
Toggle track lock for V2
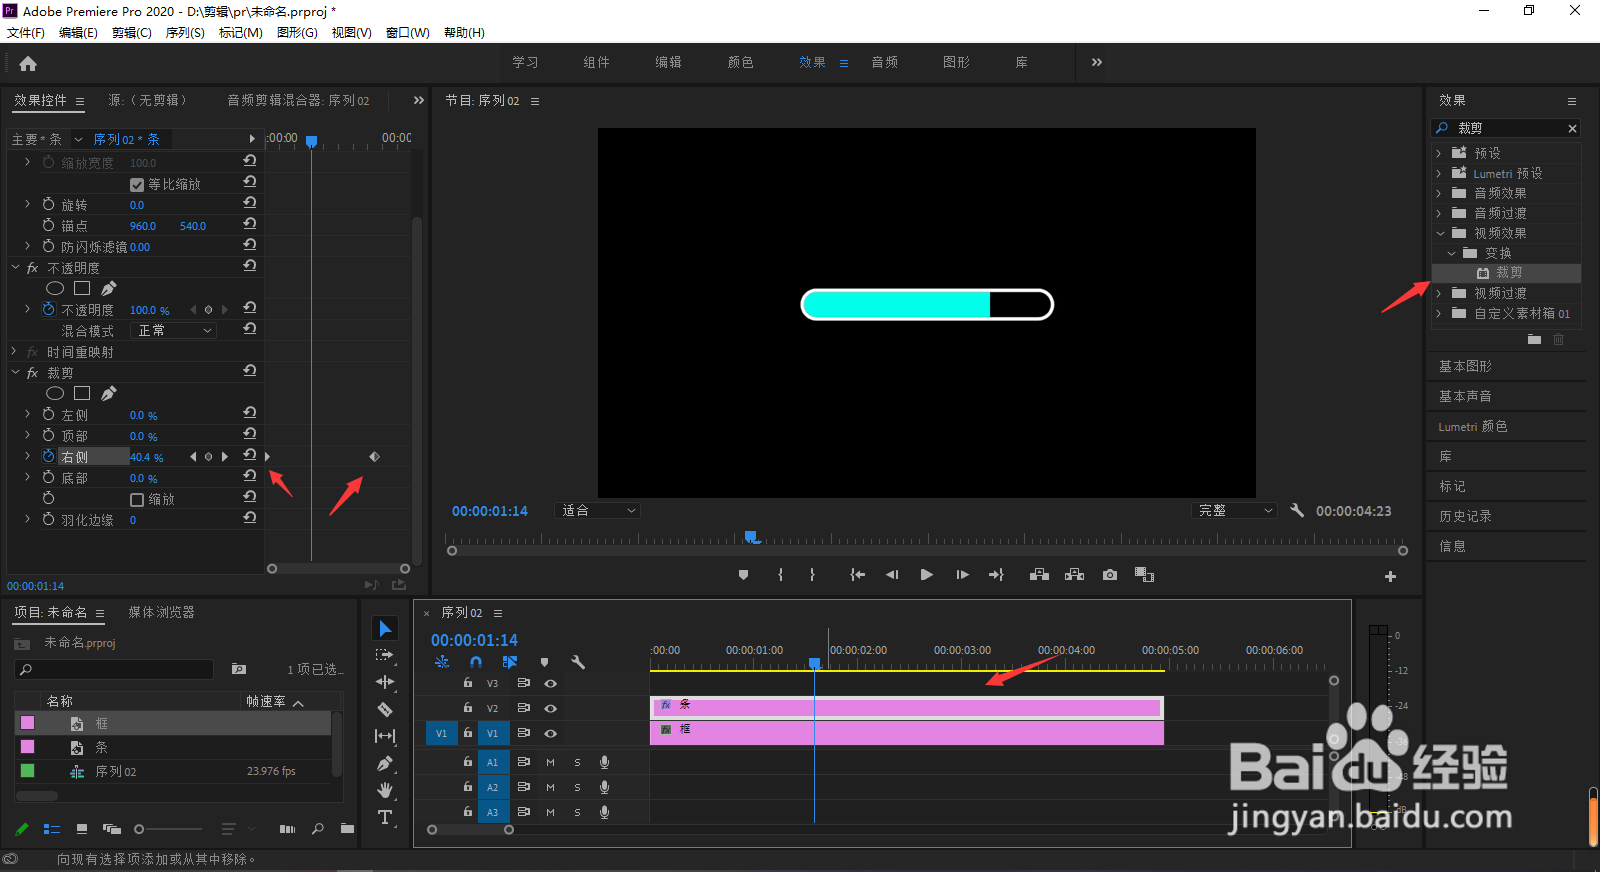point(467,707)
